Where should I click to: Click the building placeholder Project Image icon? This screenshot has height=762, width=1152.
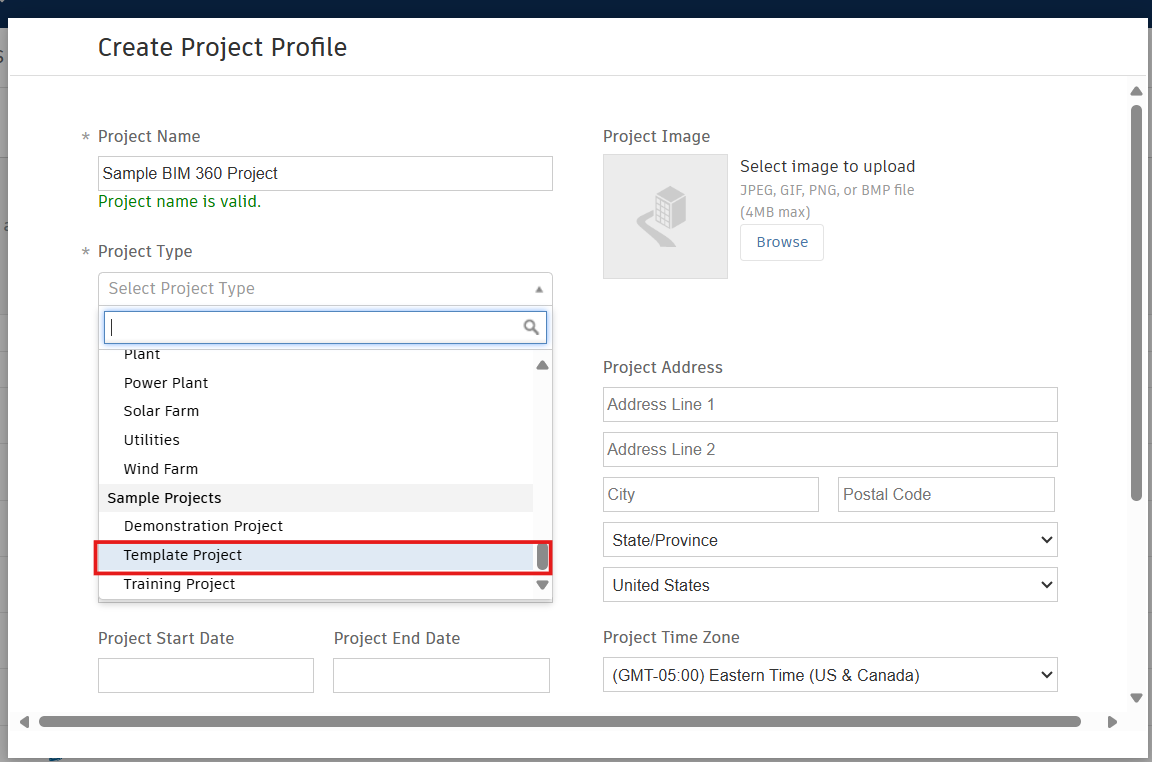tap(665, 216)
